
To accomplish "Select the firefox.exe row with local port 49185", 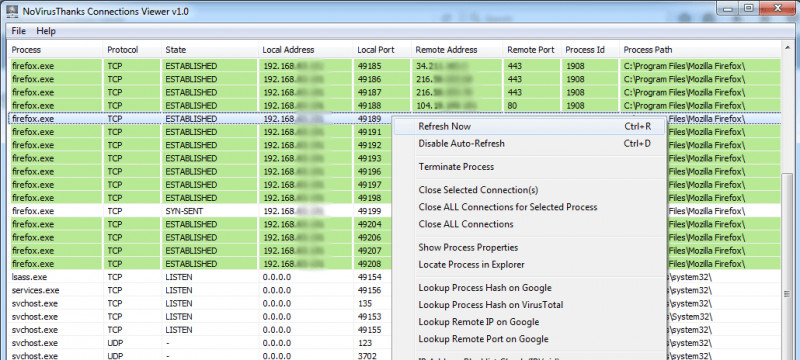I will tap(395, 66).
